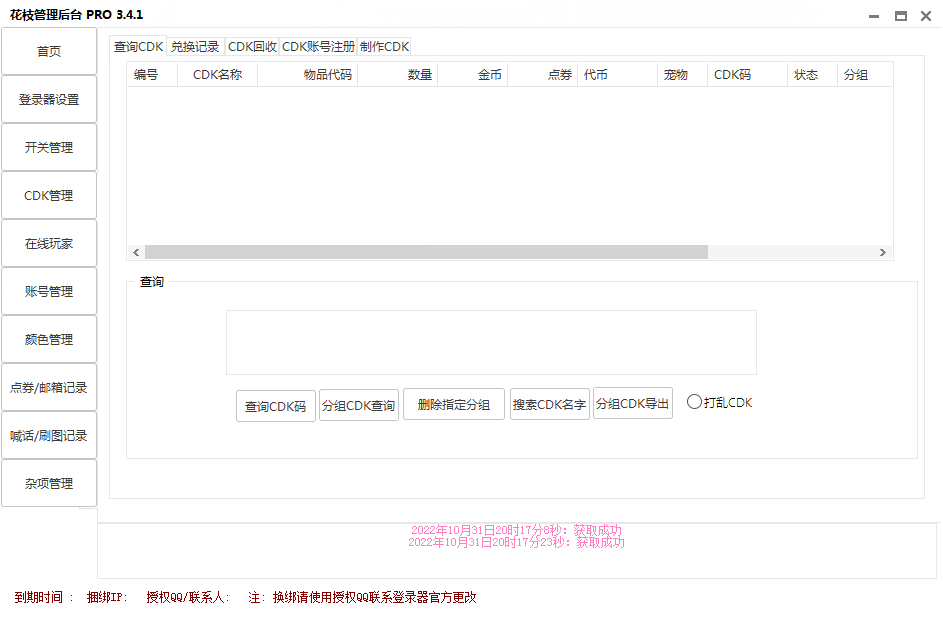This screenshot has width=943, height=617.
Task: Click the 查询CDK码 button
Action: pos(275,407)
